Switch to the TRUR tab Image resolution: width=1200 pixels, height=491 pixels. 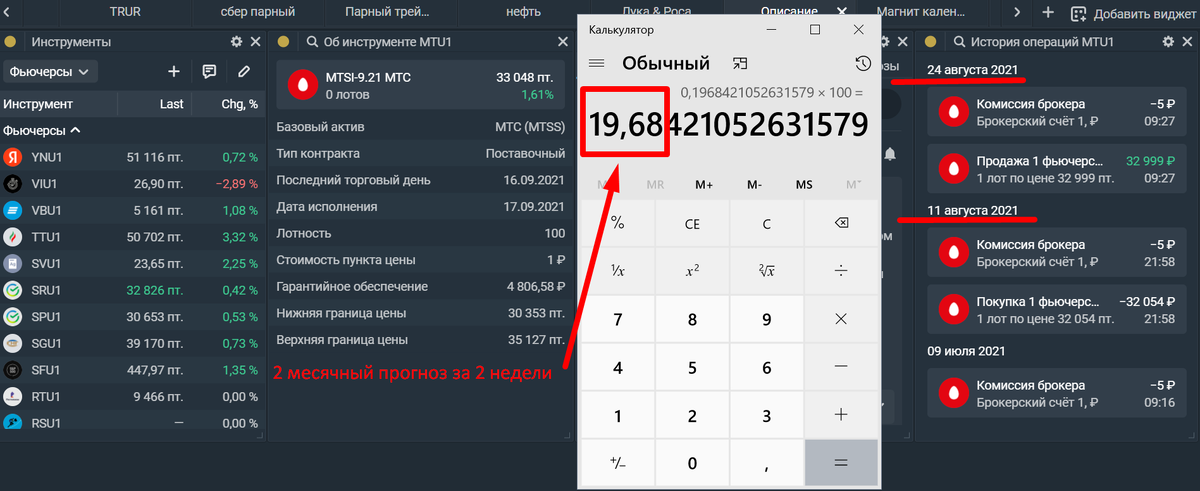click(124, 12)
